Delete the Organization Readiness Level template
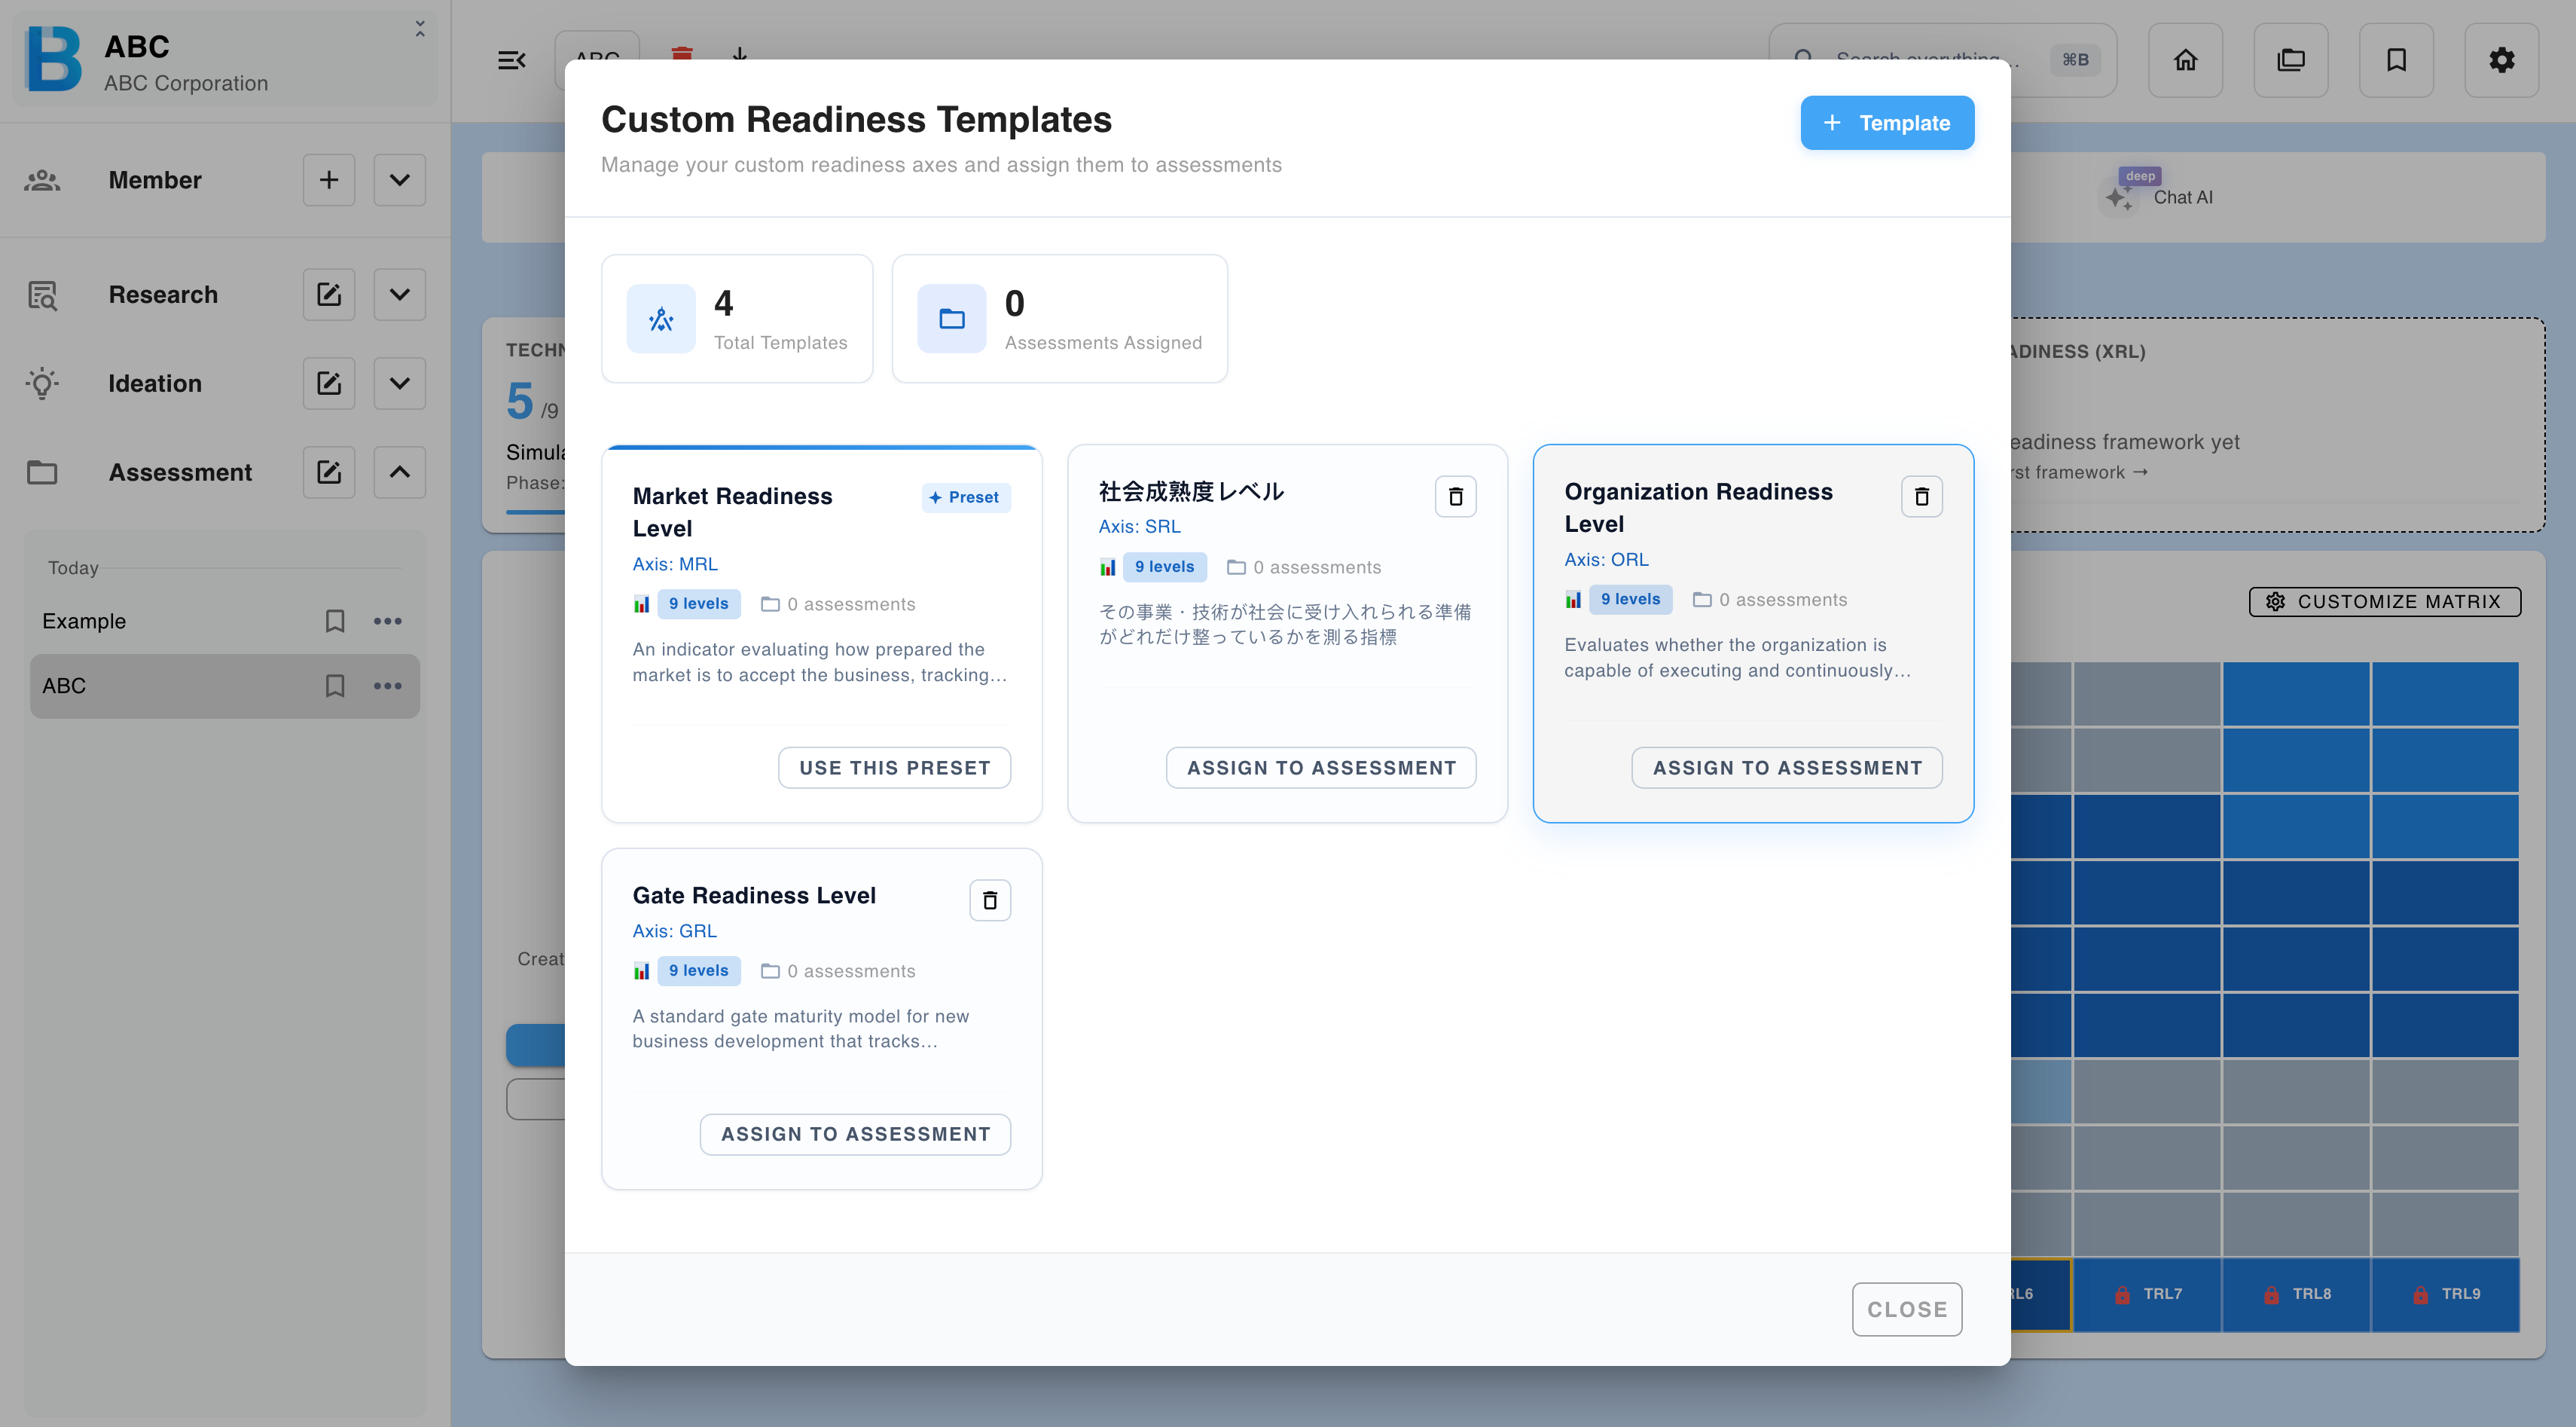The width and height of the screenshot is (2576, 1427). coord(1921,497)
